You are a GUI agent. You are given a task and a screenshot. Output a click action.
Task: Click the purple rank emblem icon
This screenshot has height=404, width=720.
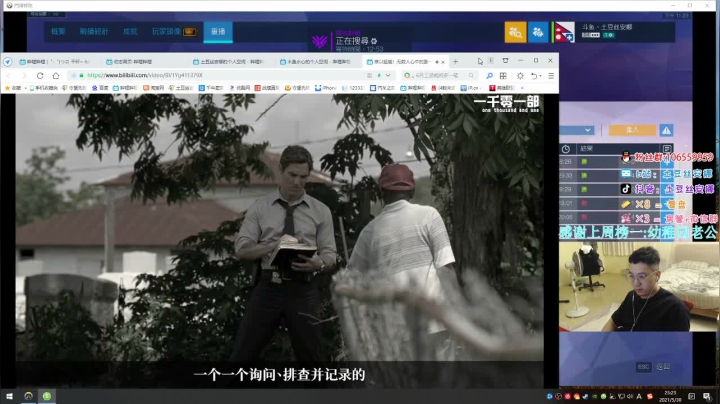[320, 41]
